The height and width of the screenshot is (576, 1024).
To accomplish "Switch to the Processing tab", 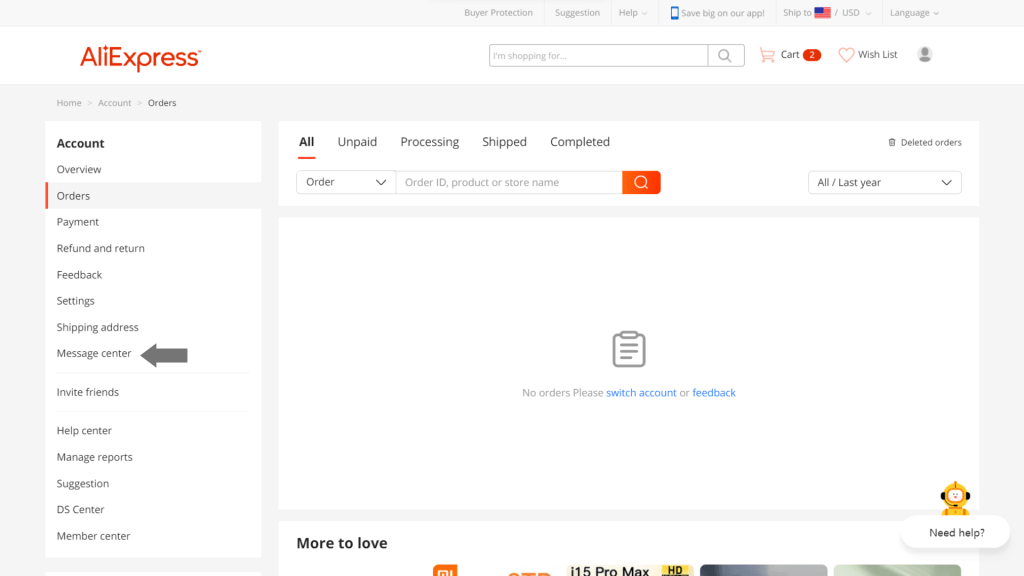I will pos(430,142).
